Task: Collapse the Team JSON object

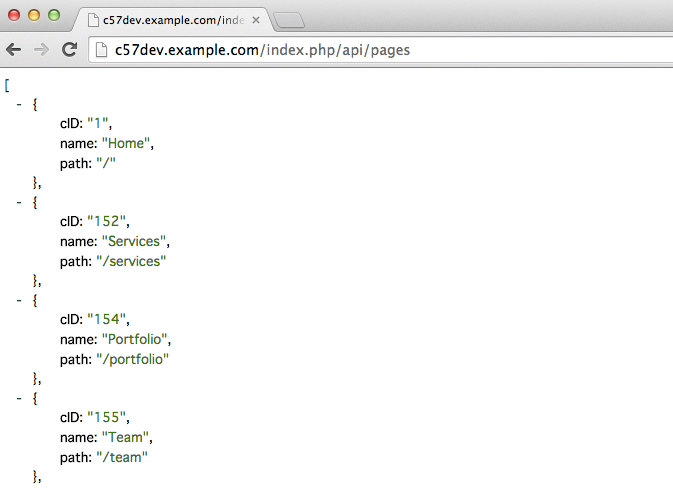Action: click(x=20, y=397)
